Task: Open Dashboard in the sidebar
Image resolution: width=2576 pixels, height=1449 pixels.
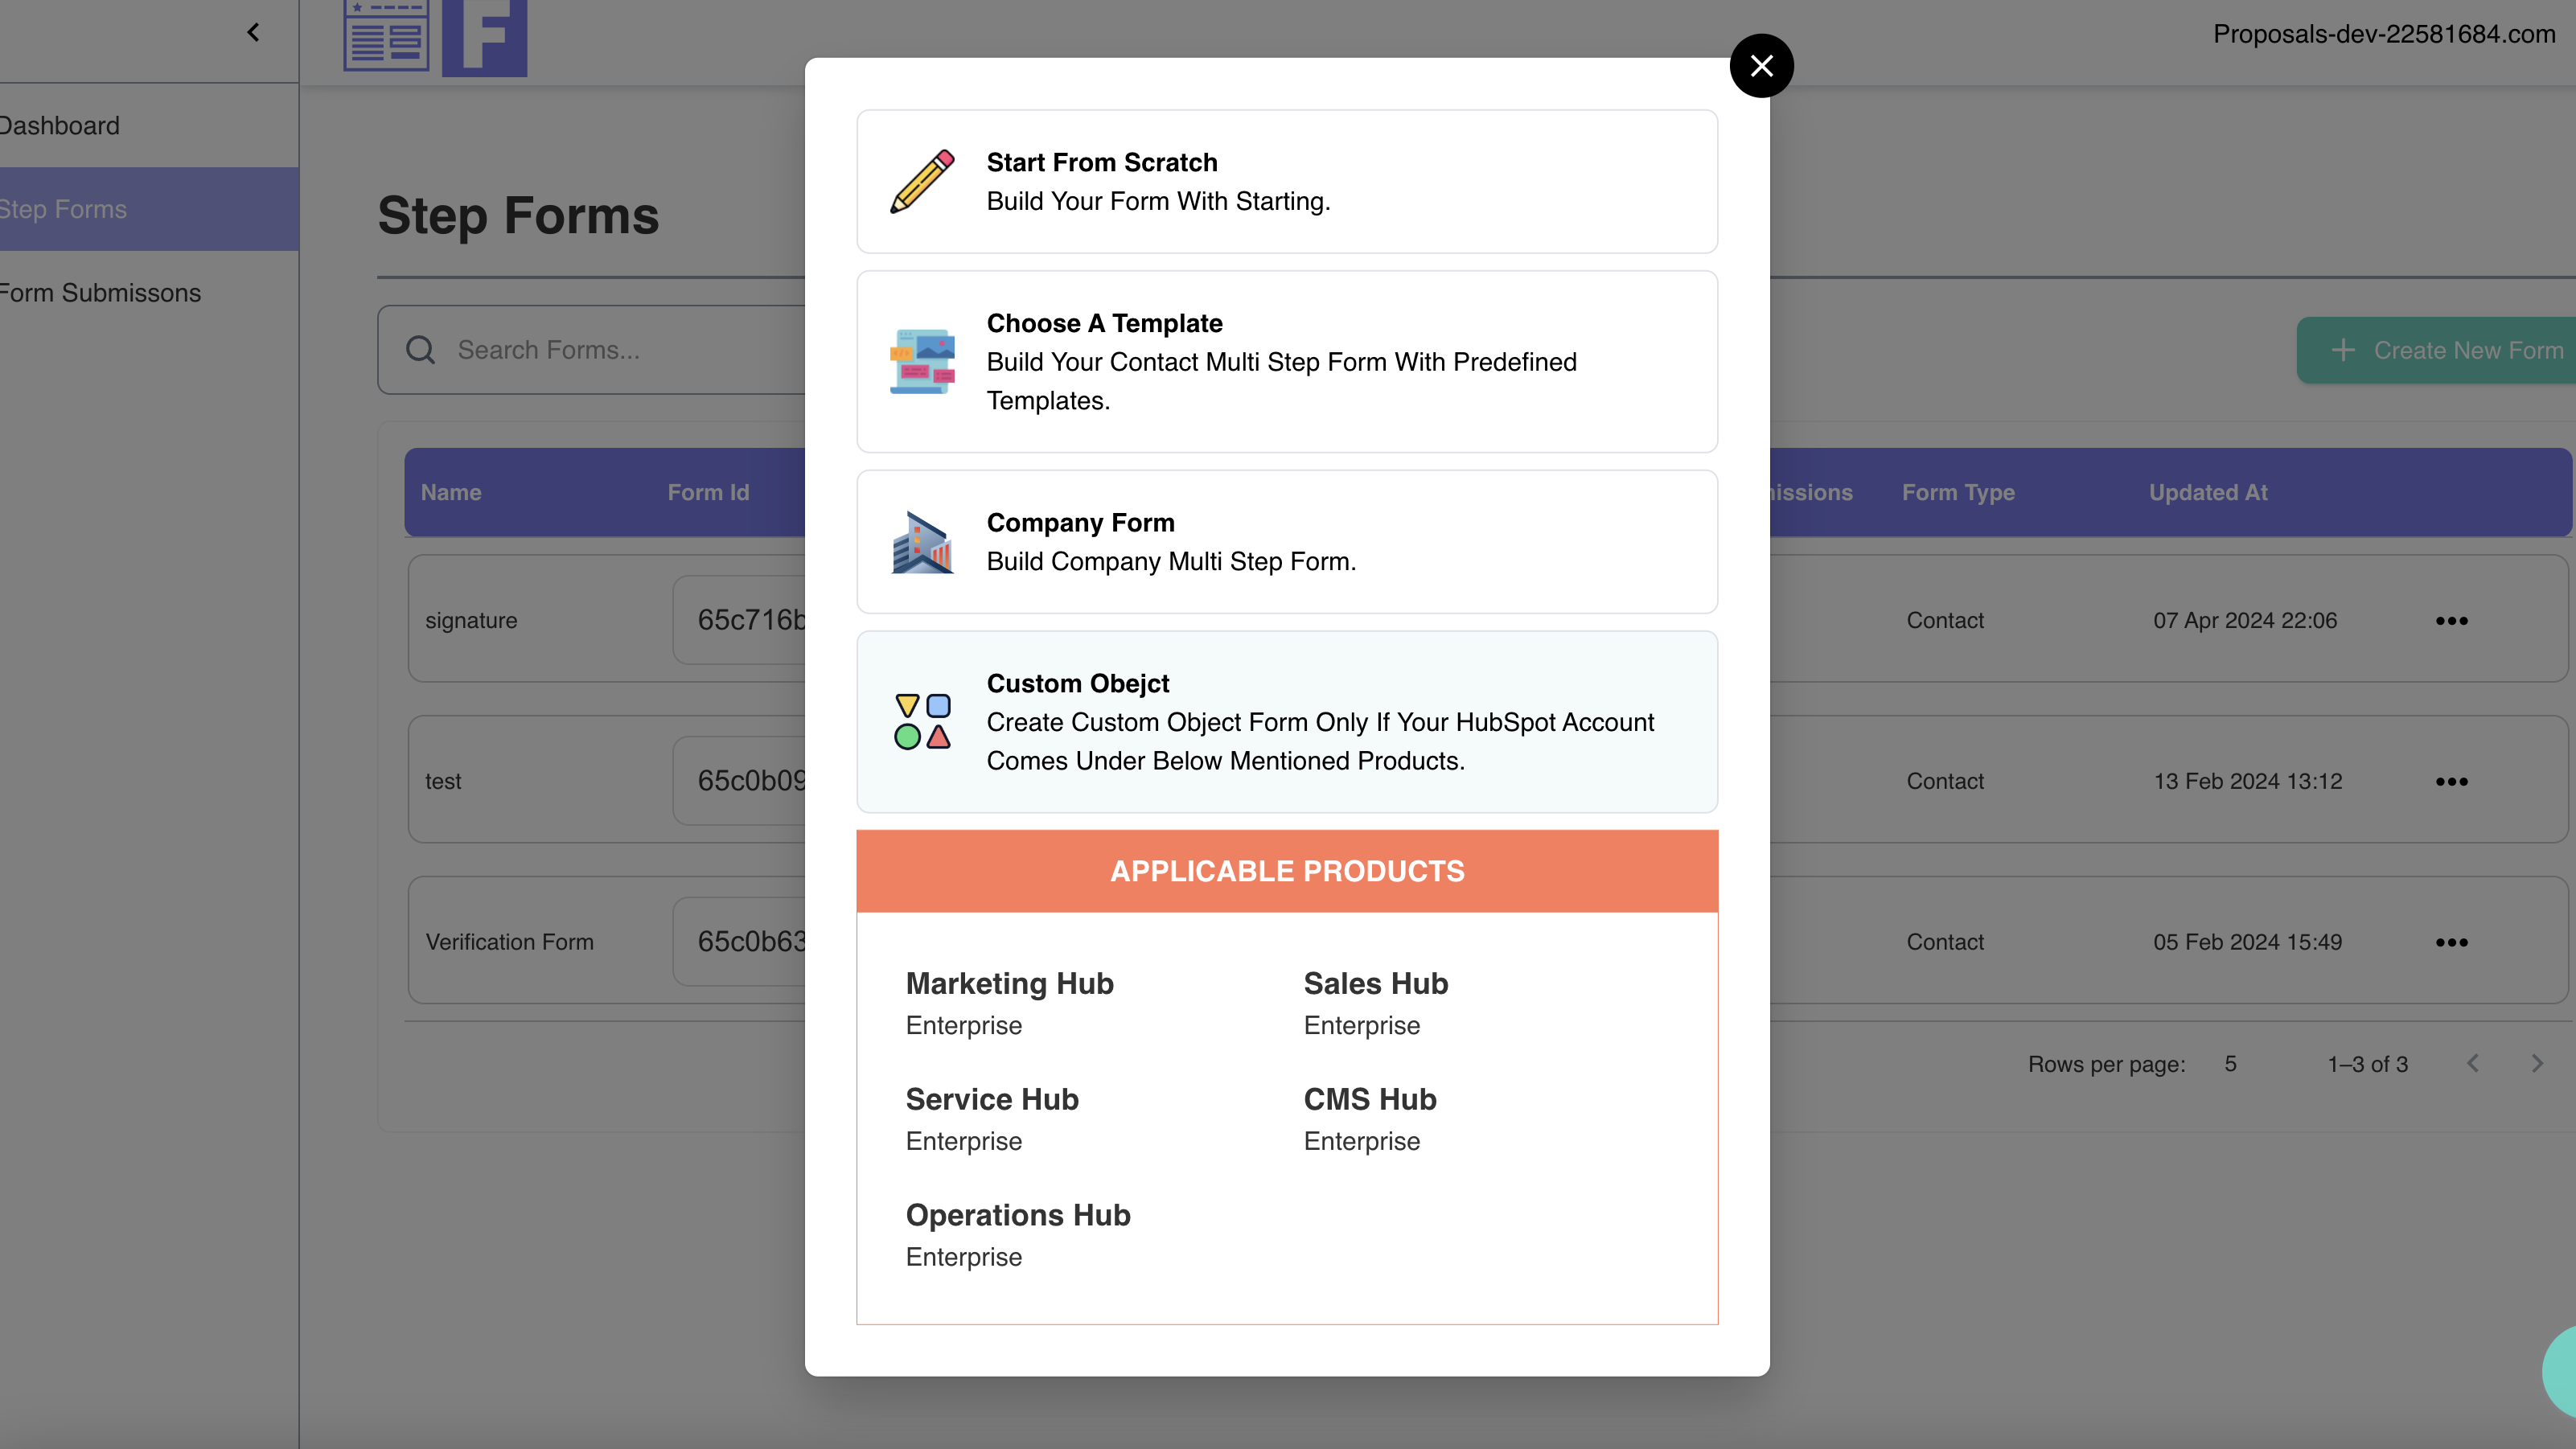Action: coord(60,126)
